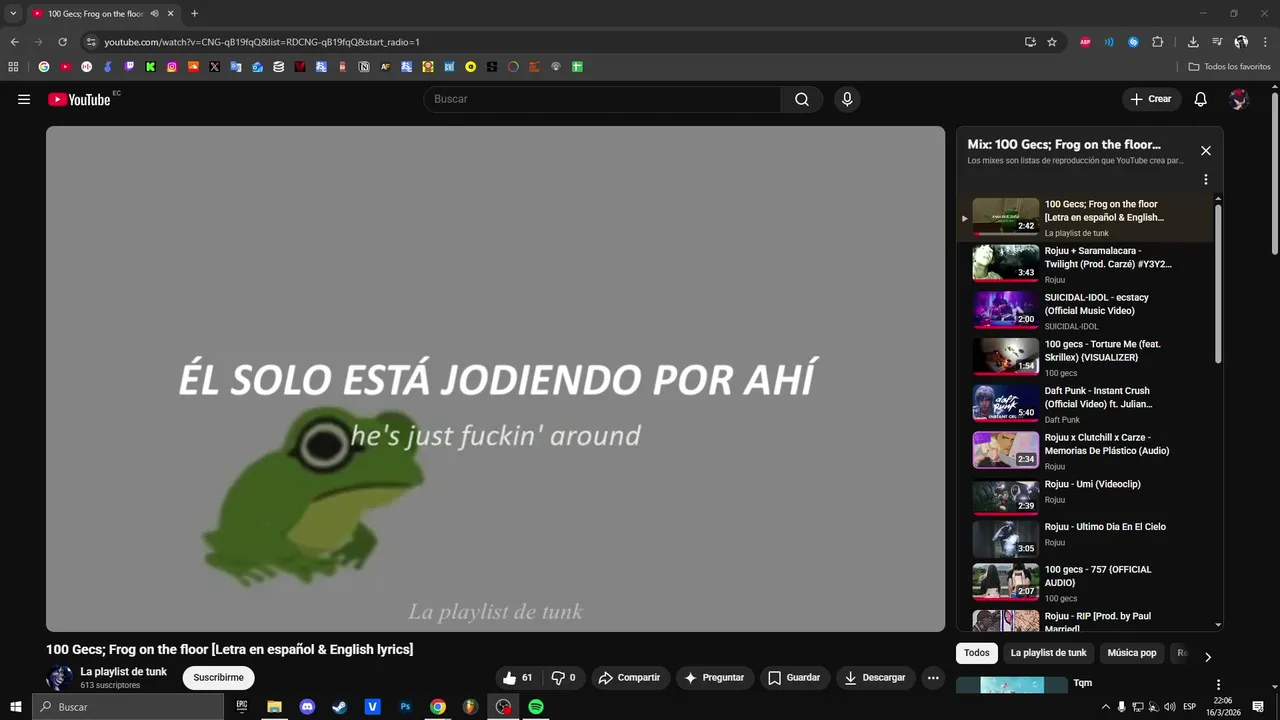Open the Adblock Plus extension

click(x=1085, y=42)
